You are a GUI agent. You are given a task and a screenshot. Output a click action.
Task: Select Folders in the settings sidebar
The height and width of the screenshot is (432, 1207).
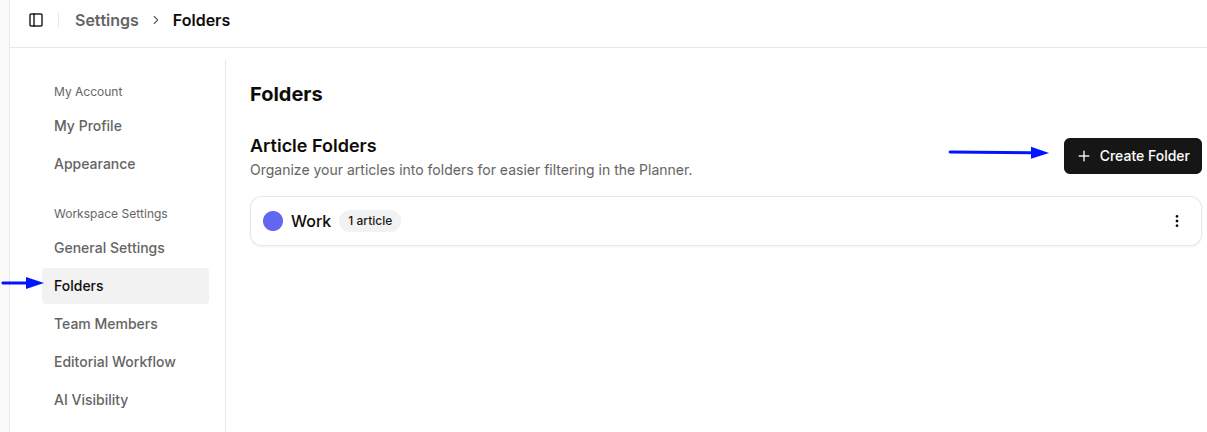click(x=79, y=286)
